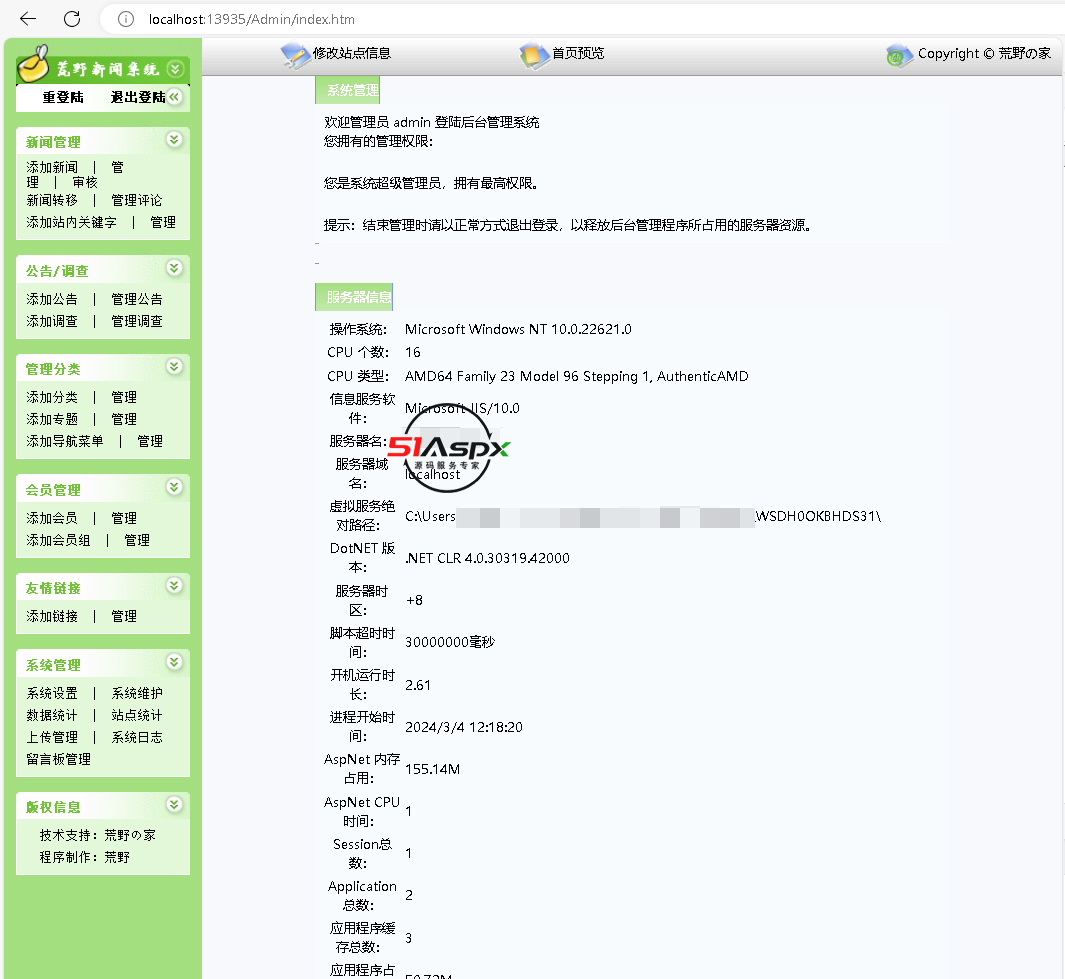The height and width of the screenshot is (979, 1065).
Task: Click the 修改站点信息 pencil icon
Action: point(295,56)
